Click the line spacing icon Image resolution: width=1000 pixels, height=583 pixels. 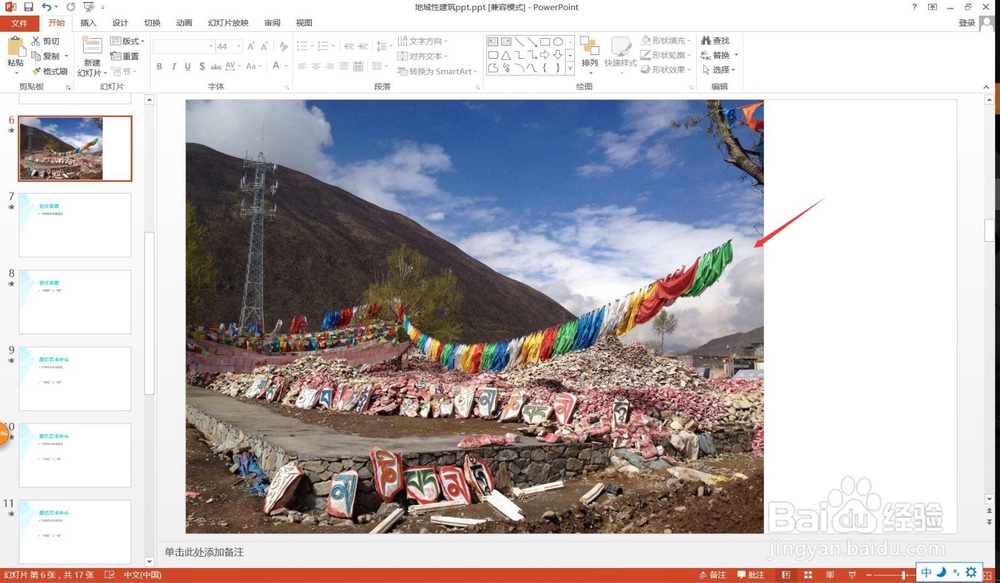click(383, 47)
